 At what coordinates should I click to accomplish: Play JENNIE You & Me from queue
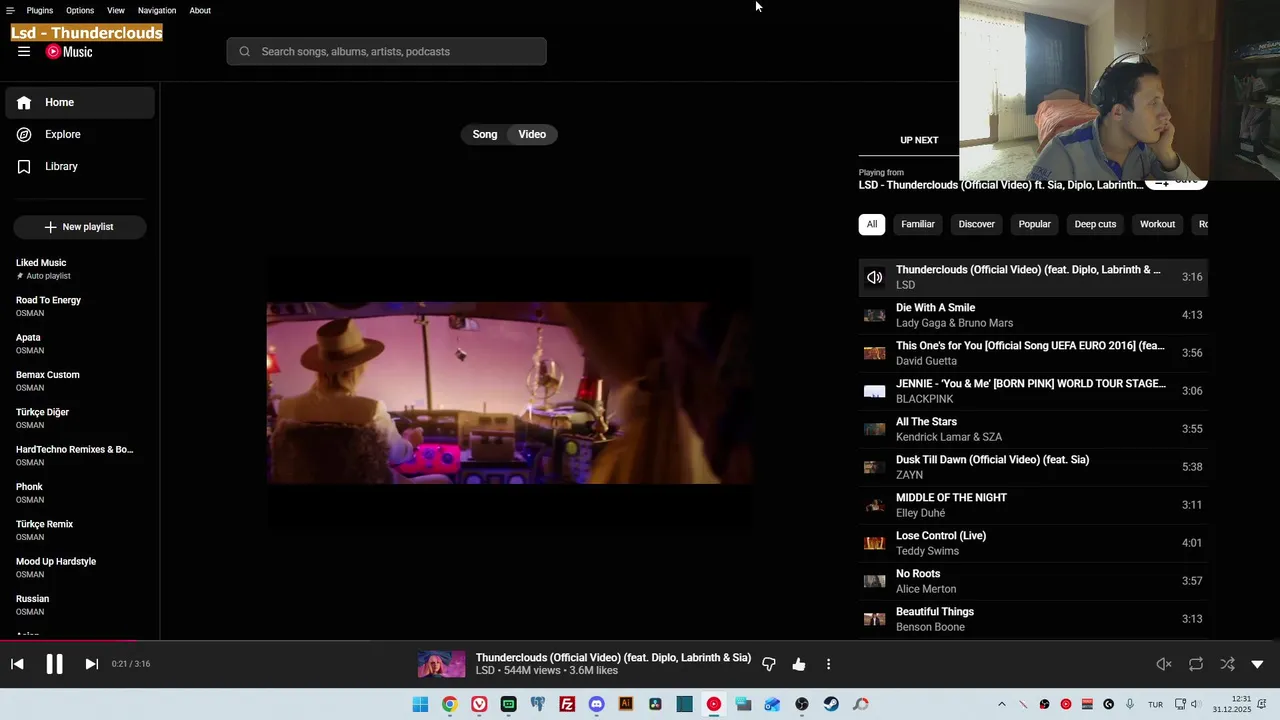click(x=1033, y=391)
